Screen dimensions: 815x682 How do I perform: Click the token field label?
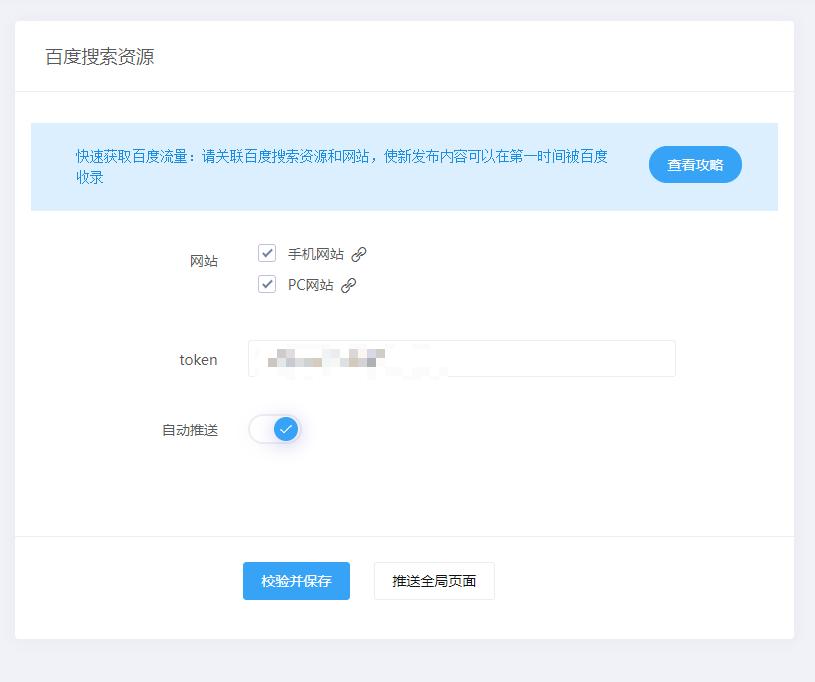(199, 360)
